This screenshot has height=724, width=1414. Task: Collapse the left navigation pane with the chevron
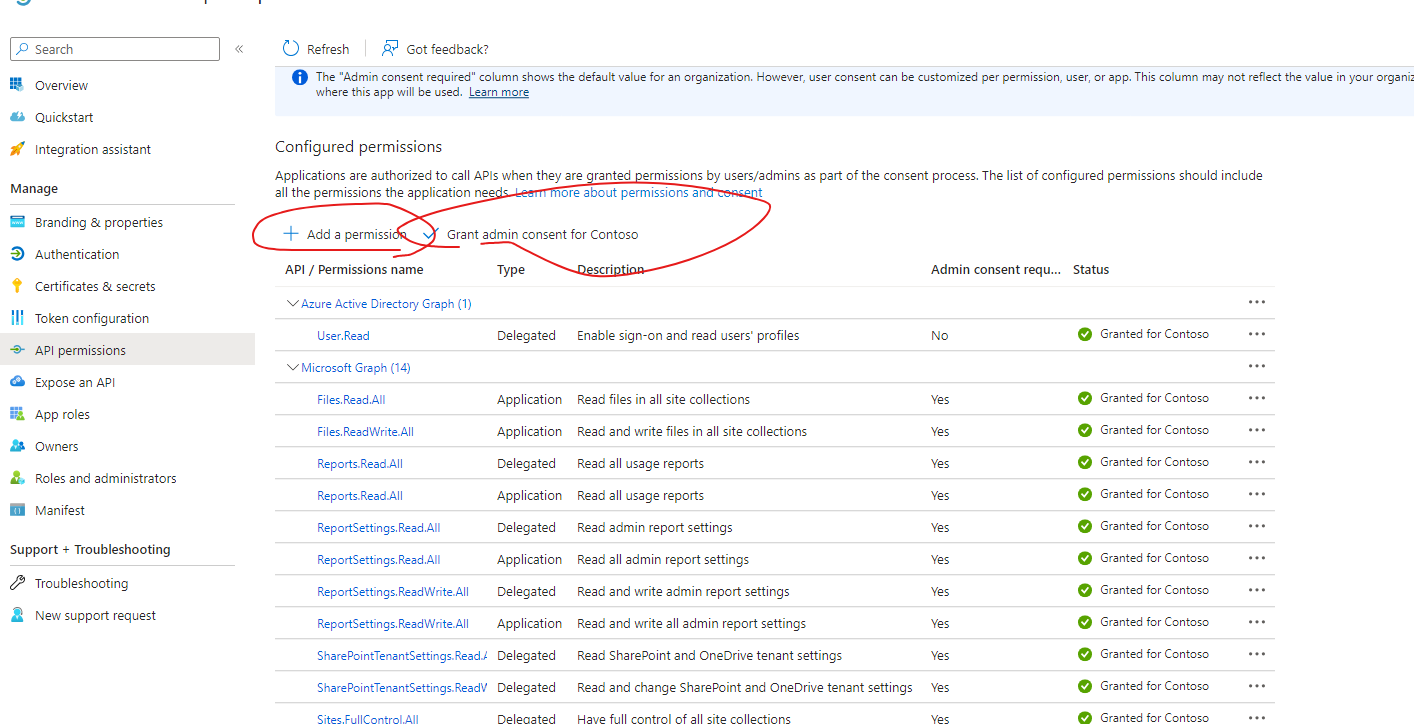[239, 48]
